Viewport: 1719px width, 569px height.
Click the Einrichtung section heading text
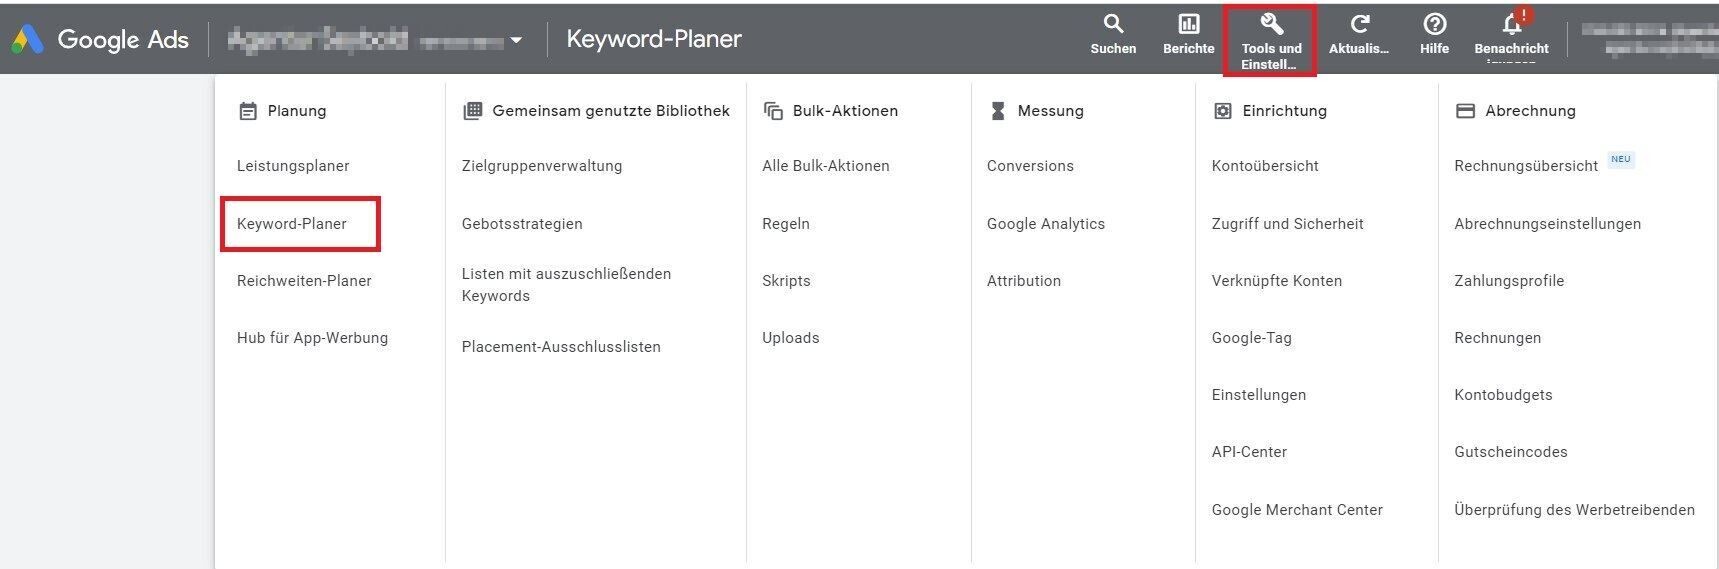point(1284,111)
